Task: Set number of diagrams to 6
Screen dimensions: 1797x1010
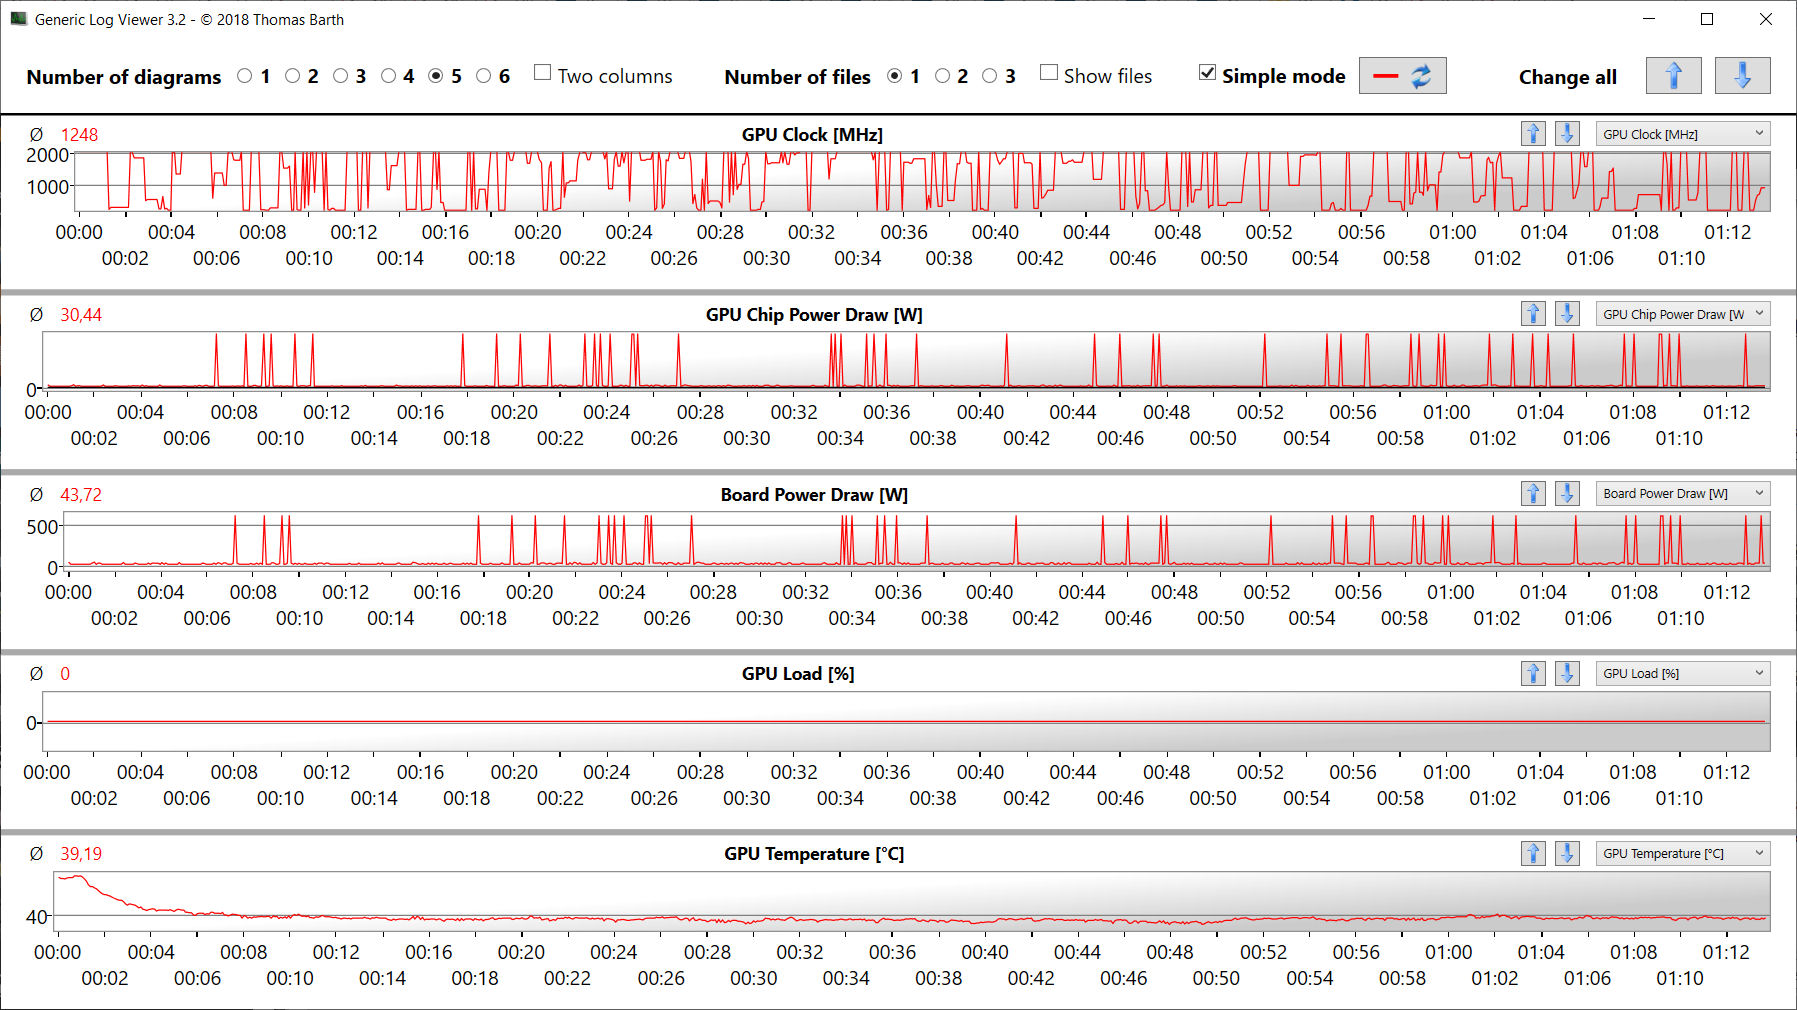Action: pos(484,76)
